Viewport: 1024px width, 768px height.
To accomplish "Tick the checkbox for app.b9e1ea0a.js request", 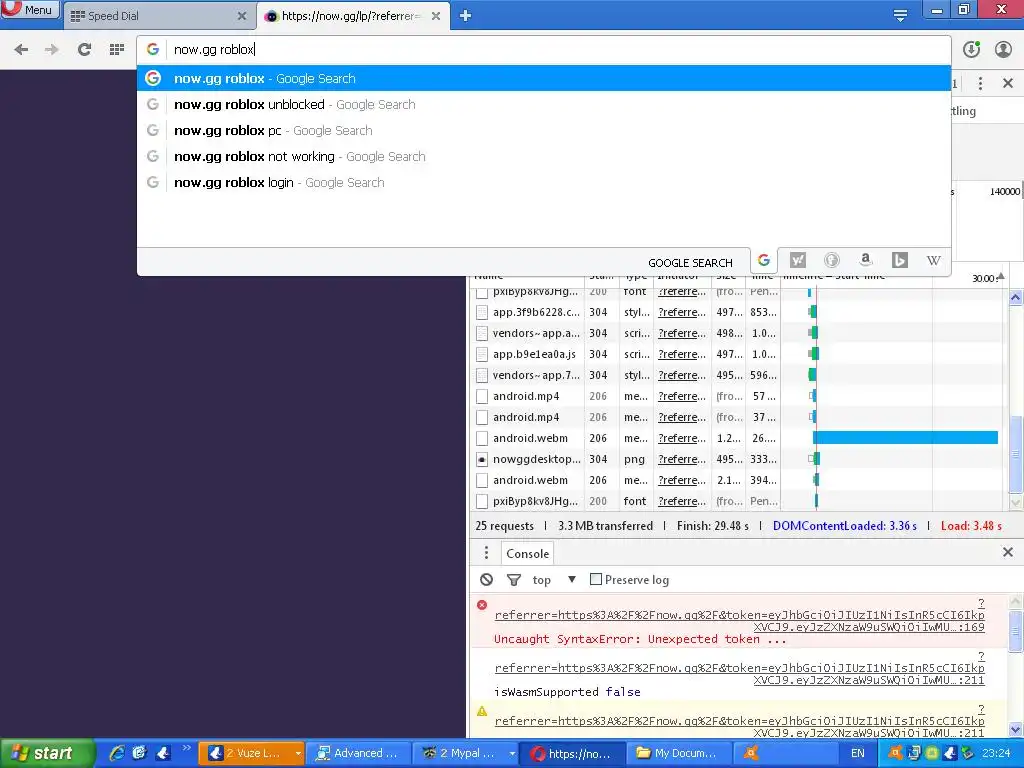I will [x=482, y=354].
